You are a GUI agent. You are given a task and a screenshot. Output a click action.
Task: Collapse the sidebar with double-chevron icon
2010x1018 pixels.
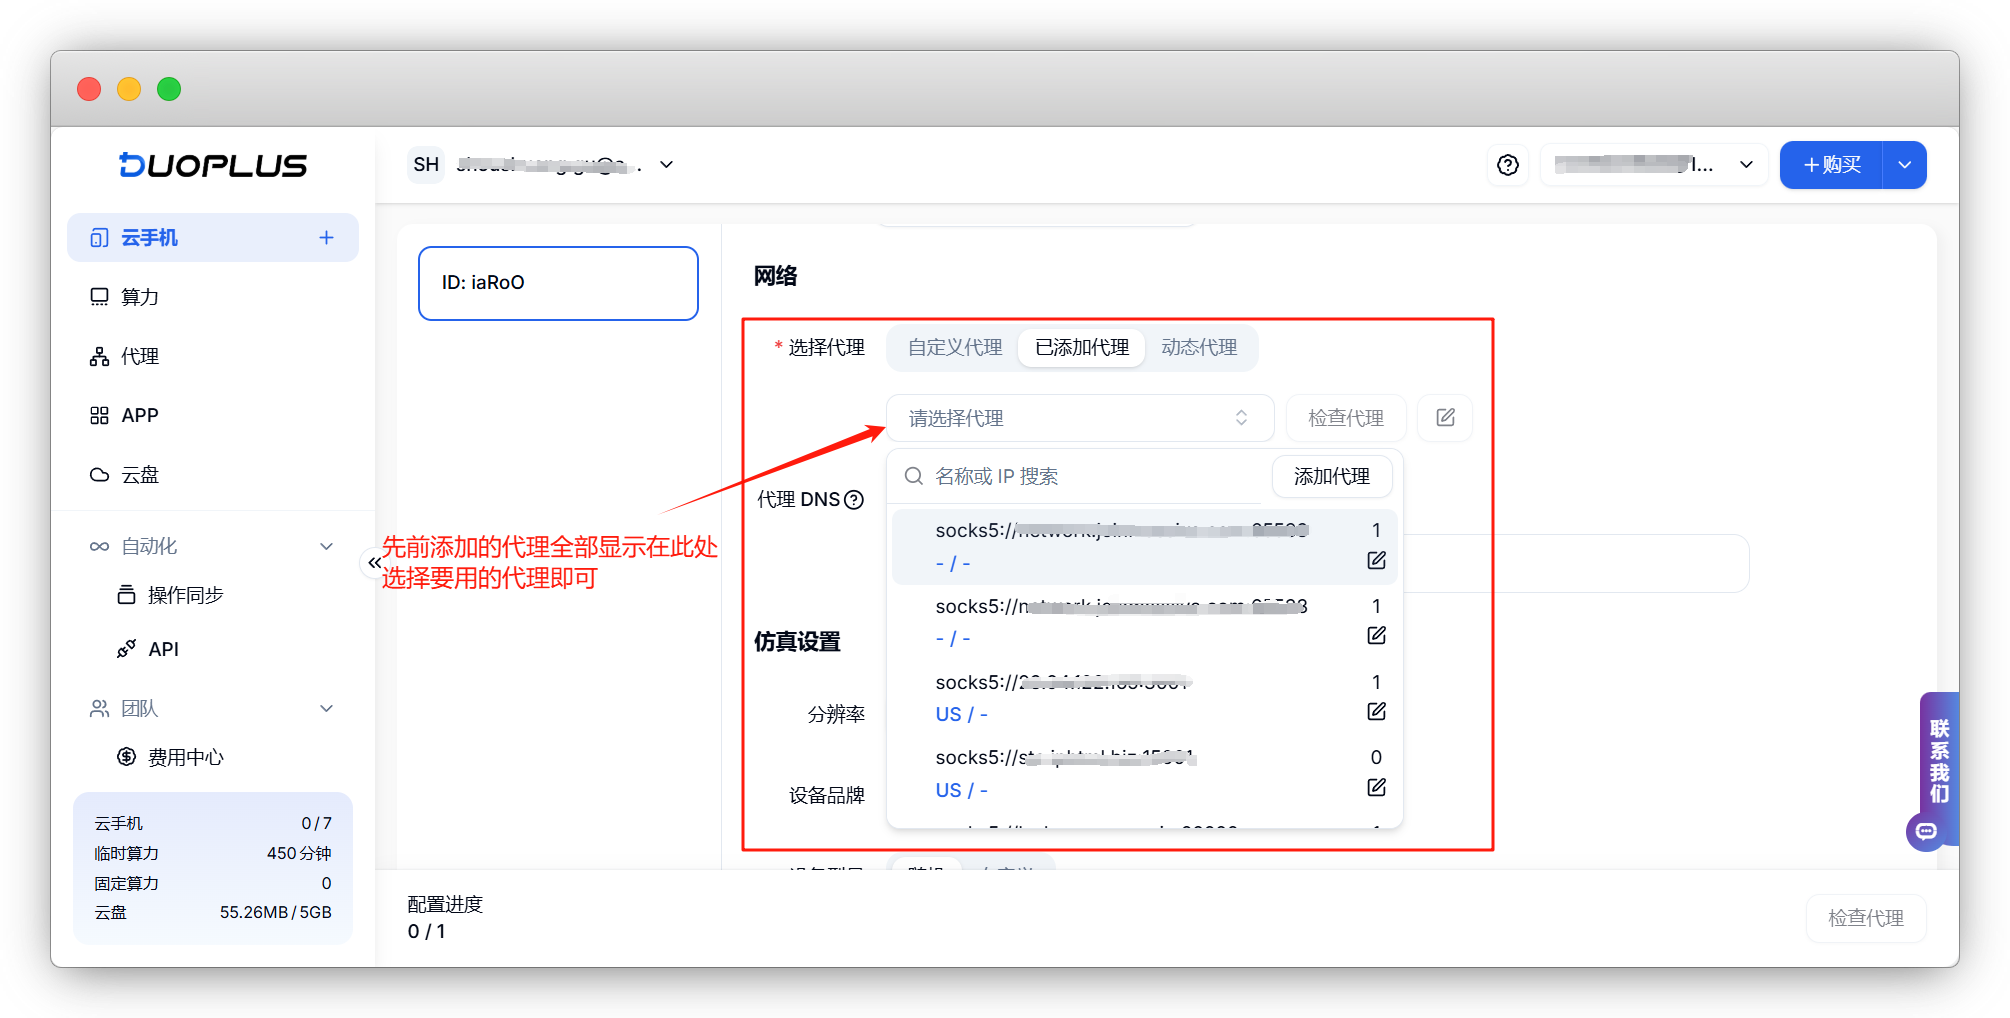374,563
